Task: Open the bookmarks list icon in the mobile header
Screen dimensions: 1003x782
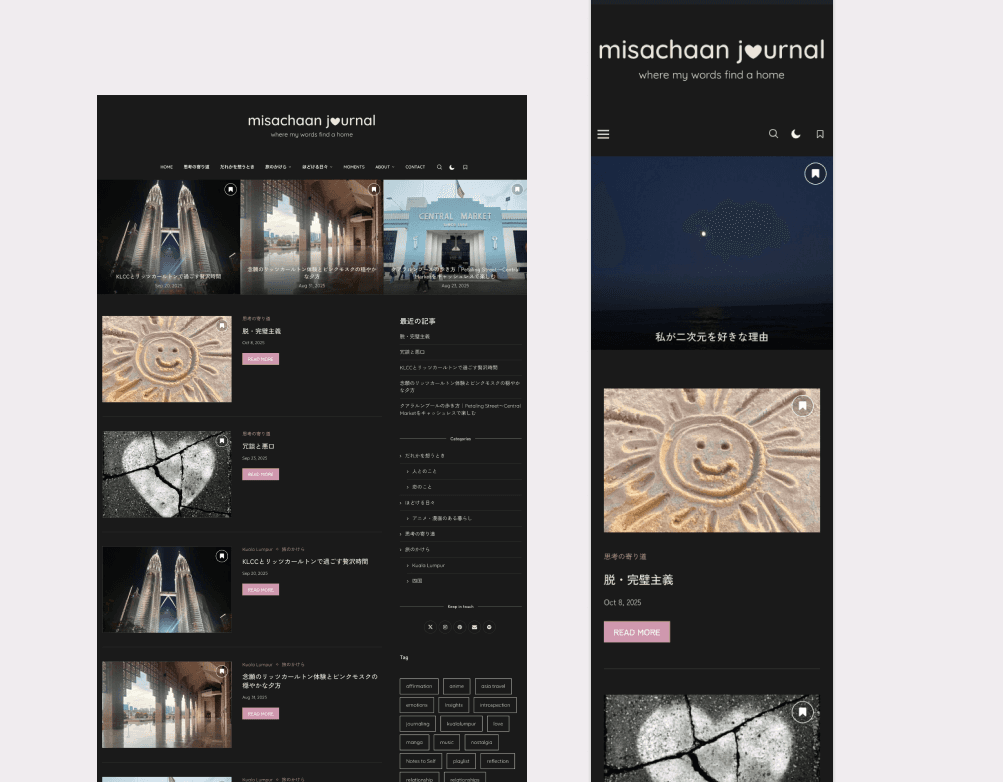Action: point(820,134)
